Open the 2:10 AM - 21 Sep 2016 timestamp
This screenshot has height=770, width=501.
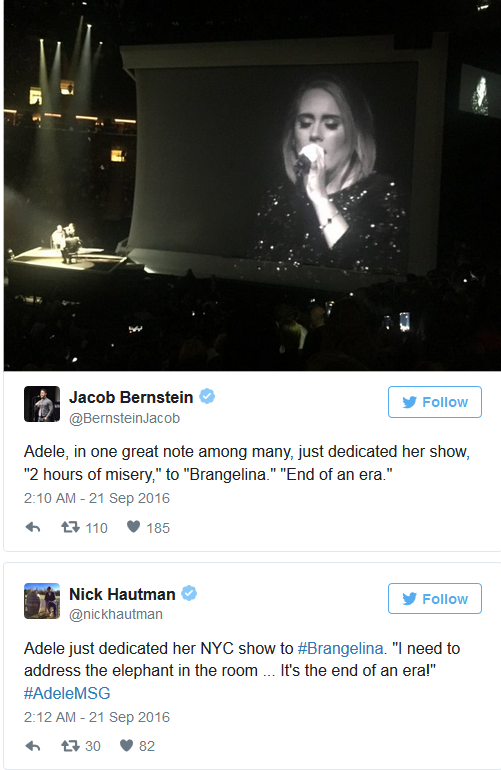pos(97,498)
